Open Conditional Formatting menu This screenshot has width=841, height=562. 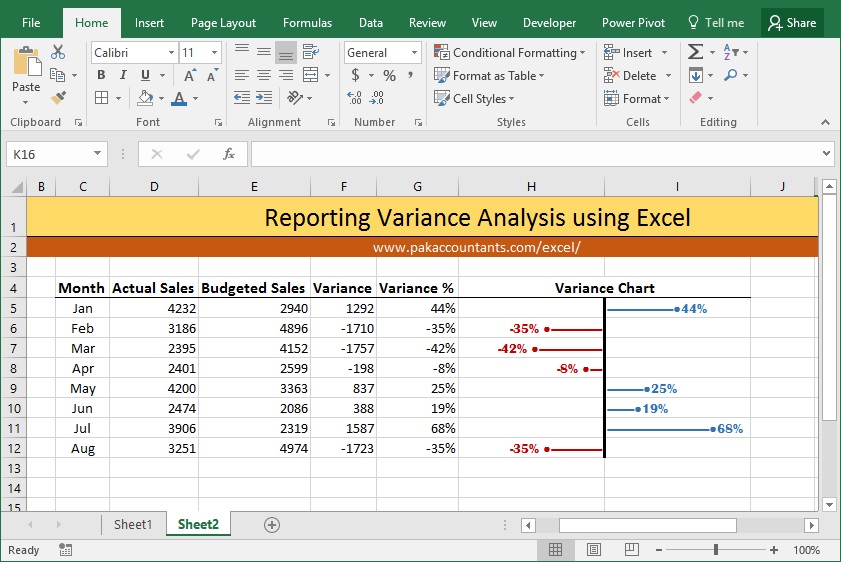tap(510, 53)
